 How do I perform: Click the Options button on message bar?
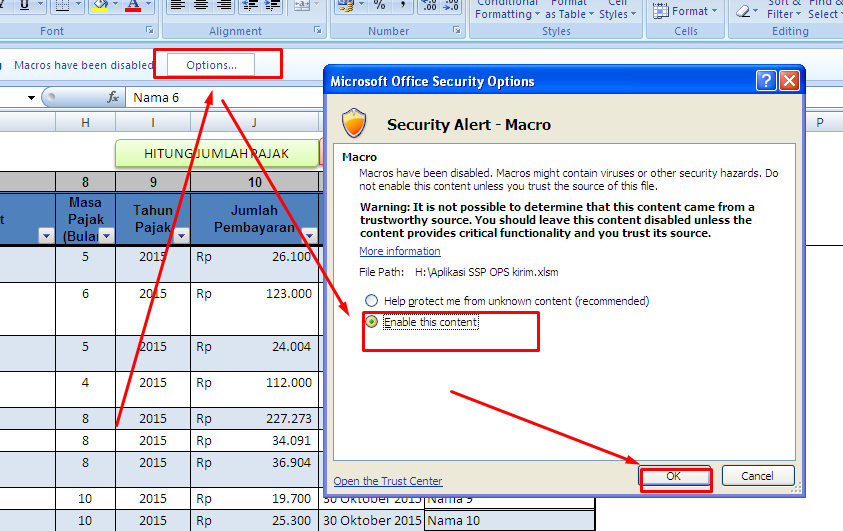(x=211, y=65)
